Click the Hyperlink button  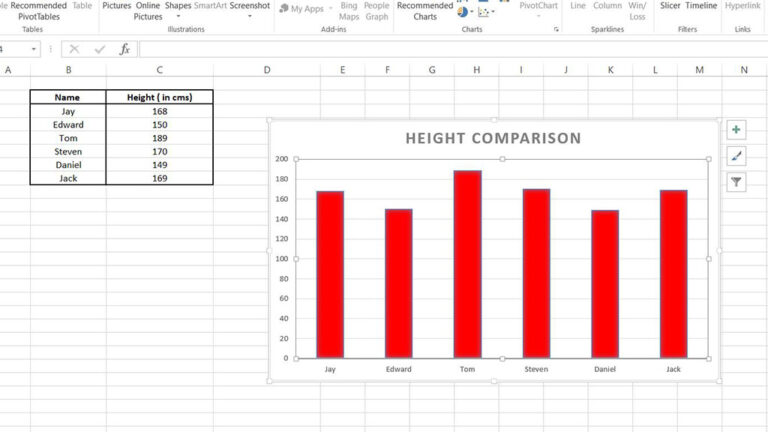tap(743, 6)
